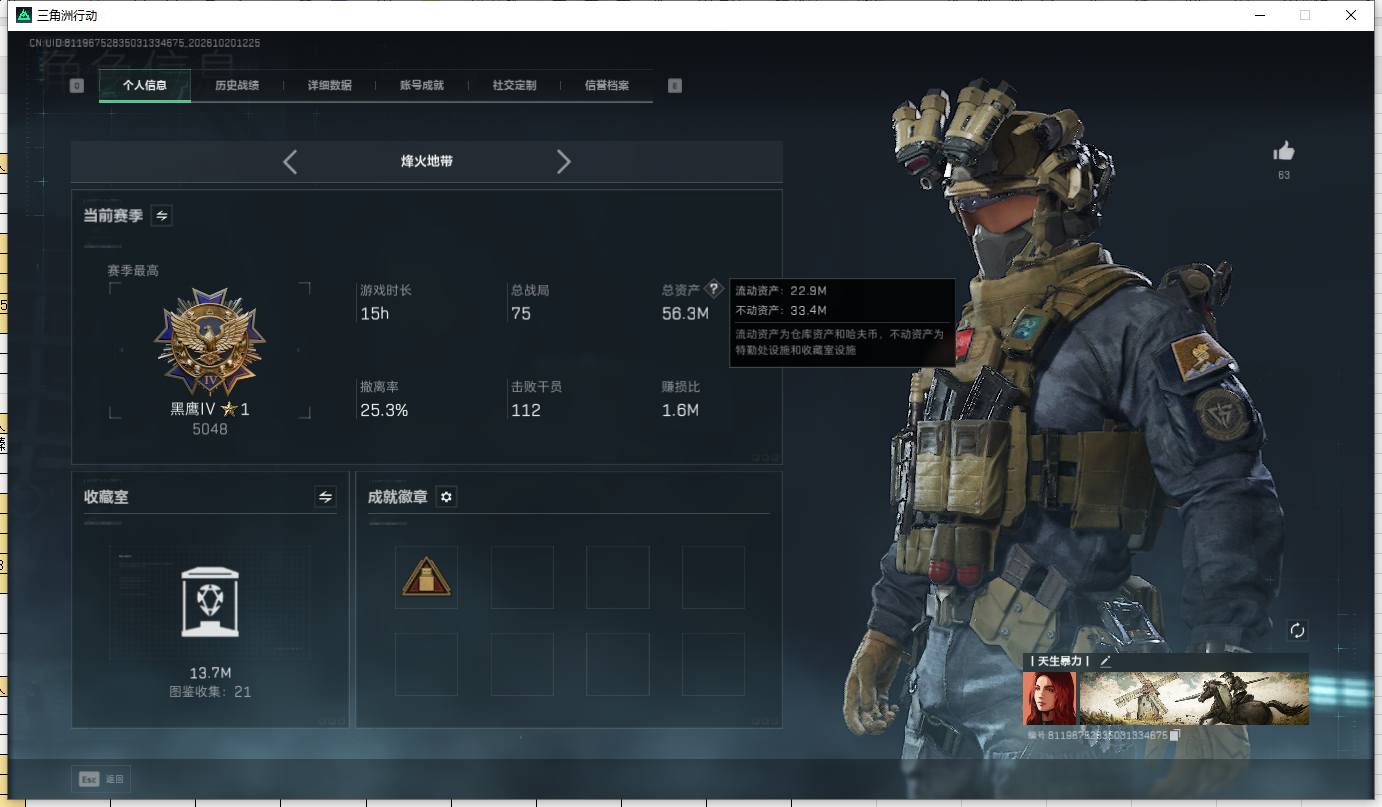Switch to the 详细数据 tab
The width and height of the screenshot is (1382, 807).
click(x=329, y=85)
